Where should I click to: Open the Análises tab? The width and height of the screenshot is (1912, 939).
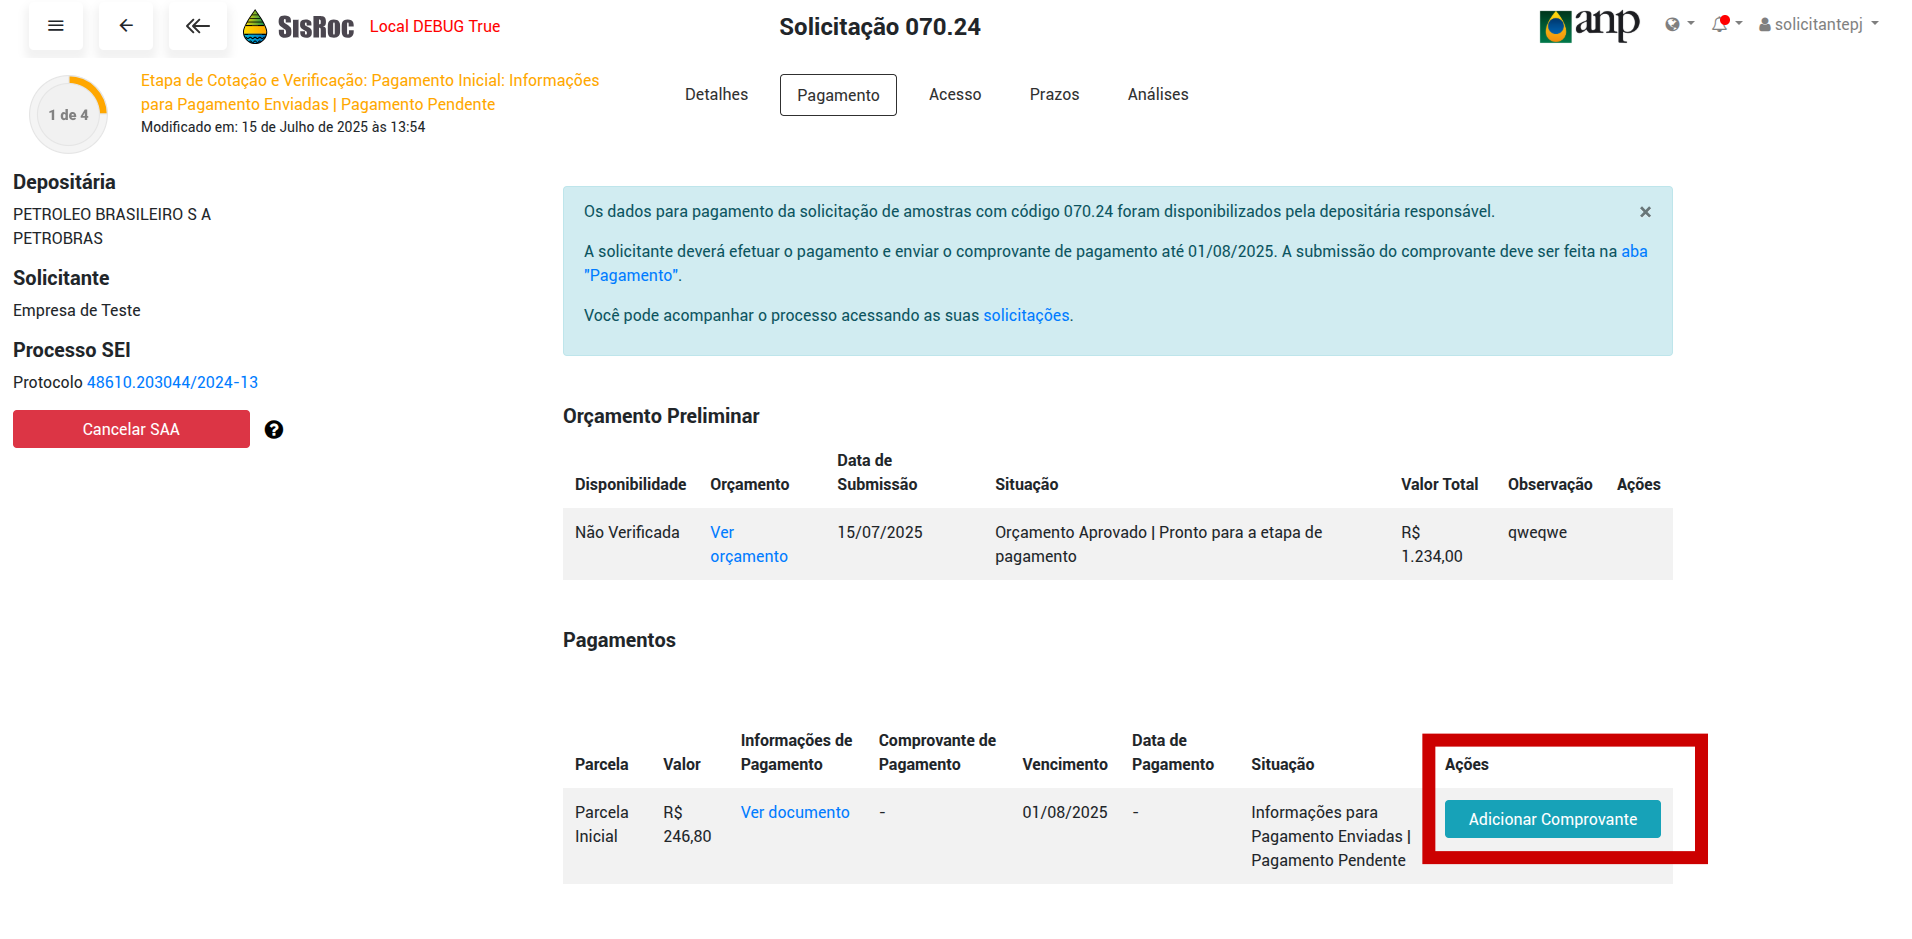pyautogui.click(x=1157, y=94)
